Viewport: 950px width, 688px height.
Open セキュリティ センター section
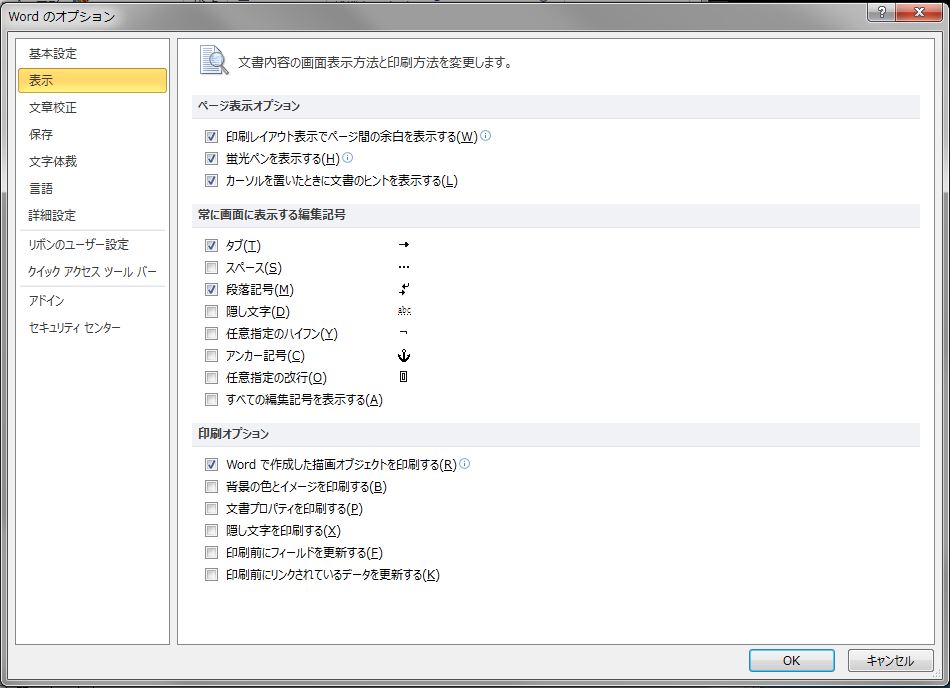tap(75, 328)
